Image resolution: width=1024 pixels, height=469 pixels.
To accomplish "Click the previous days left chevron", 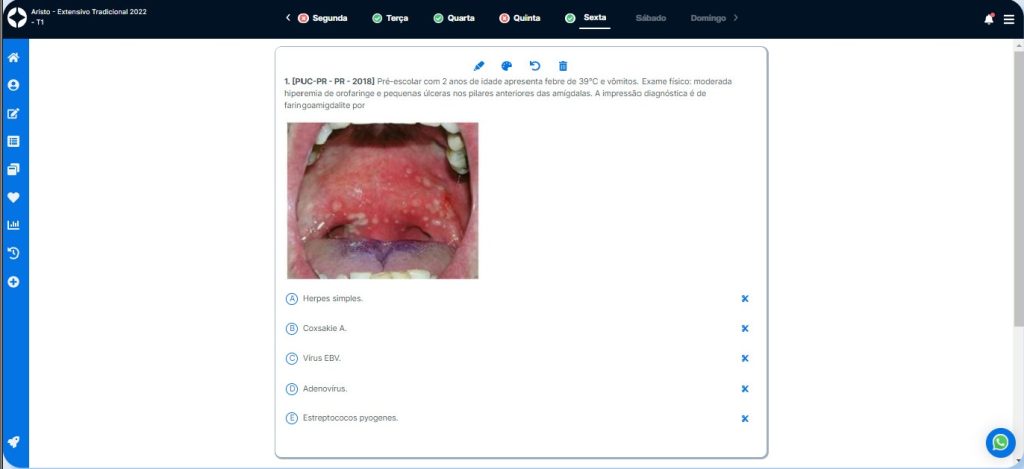I will tap(288, 18).
